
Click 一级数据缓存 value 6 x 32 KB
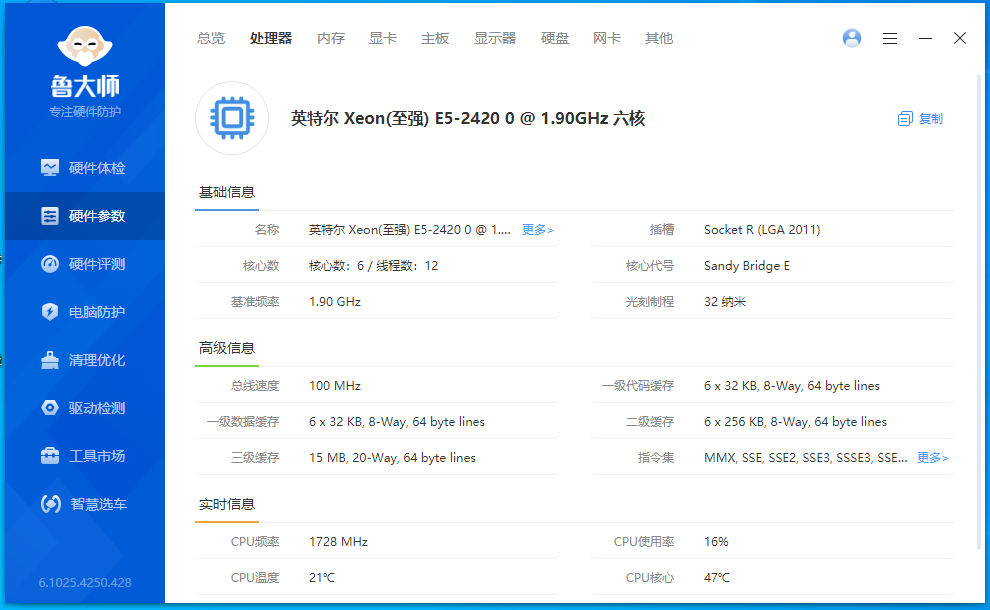[397, 422]
